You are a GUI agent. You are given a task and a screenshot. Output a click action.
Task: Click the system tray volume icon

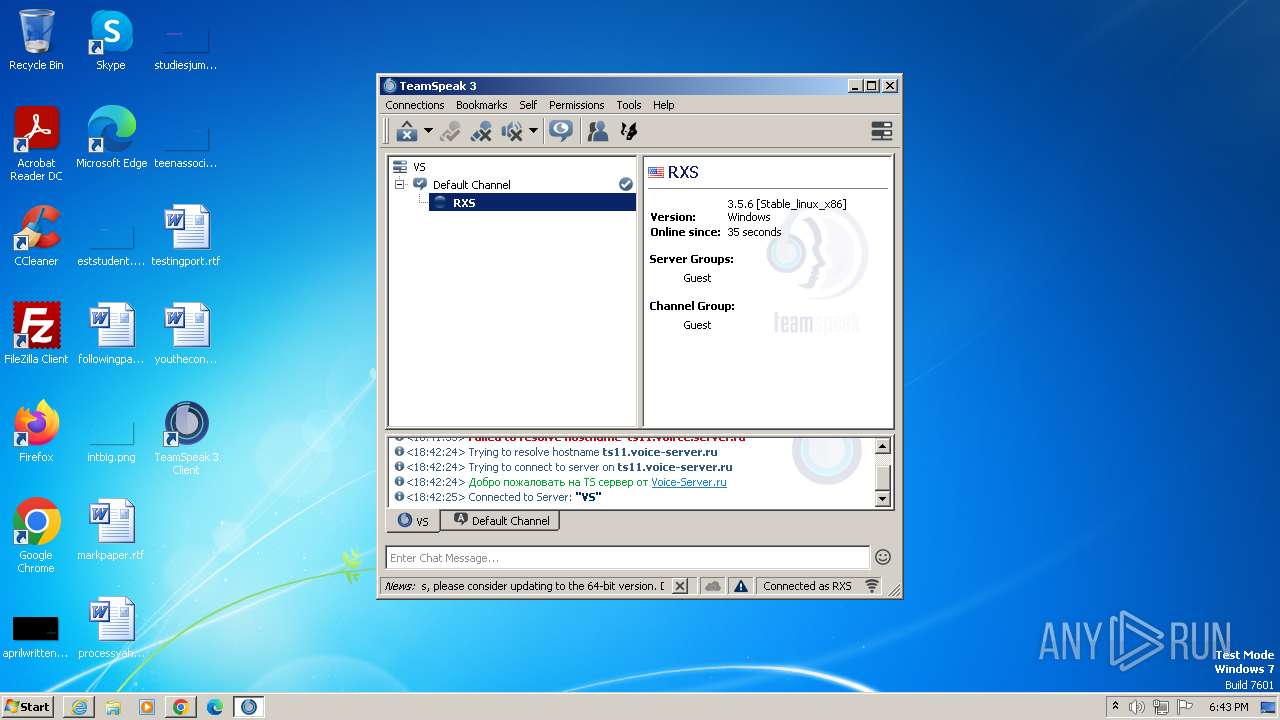[x=1137, y=707]
